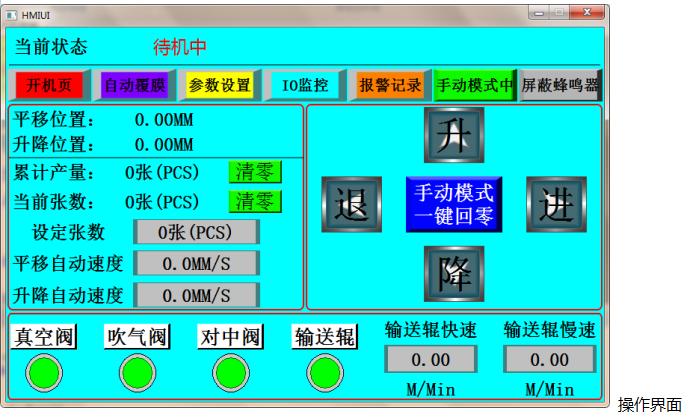This screenshot has width=686, height=413.
Task: Click the 输送辊慢速 speed field
Action: pos(550,359)
